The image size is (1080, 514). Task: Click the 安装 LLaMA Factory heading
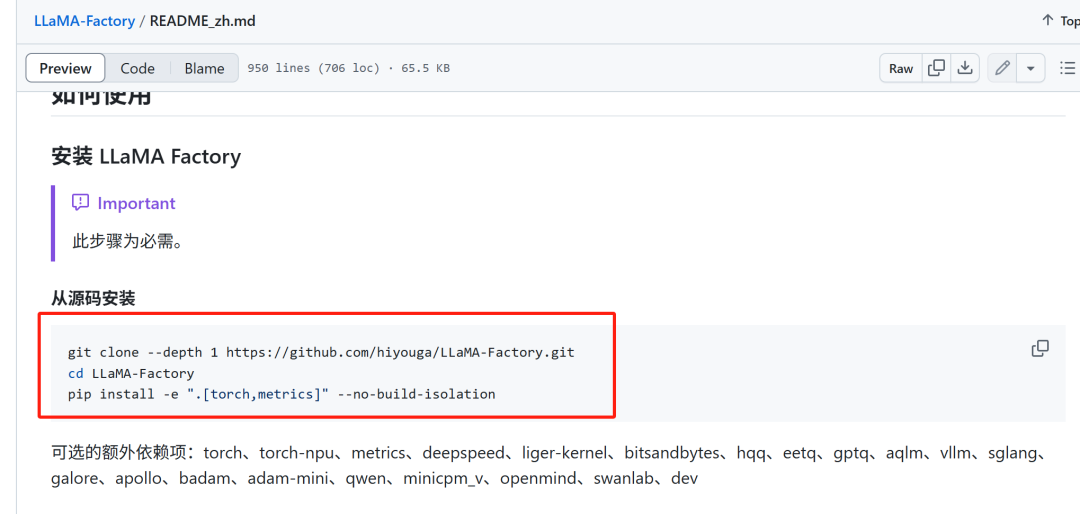pos(146,156)
